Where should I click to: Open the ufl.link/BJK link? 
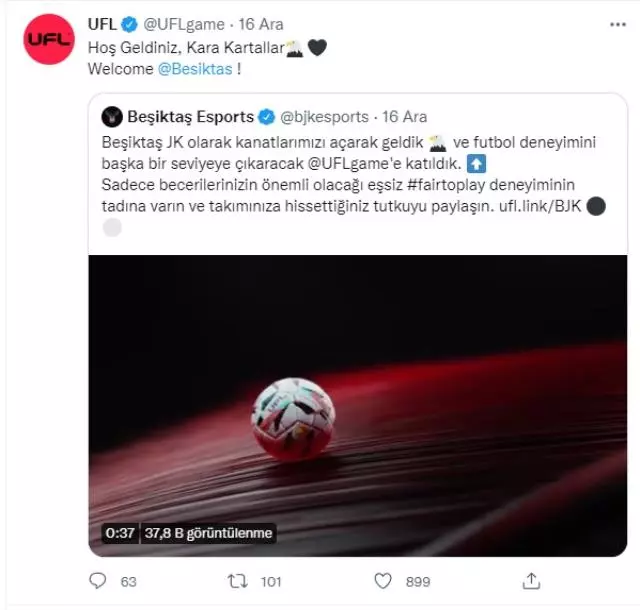[540, 206]
